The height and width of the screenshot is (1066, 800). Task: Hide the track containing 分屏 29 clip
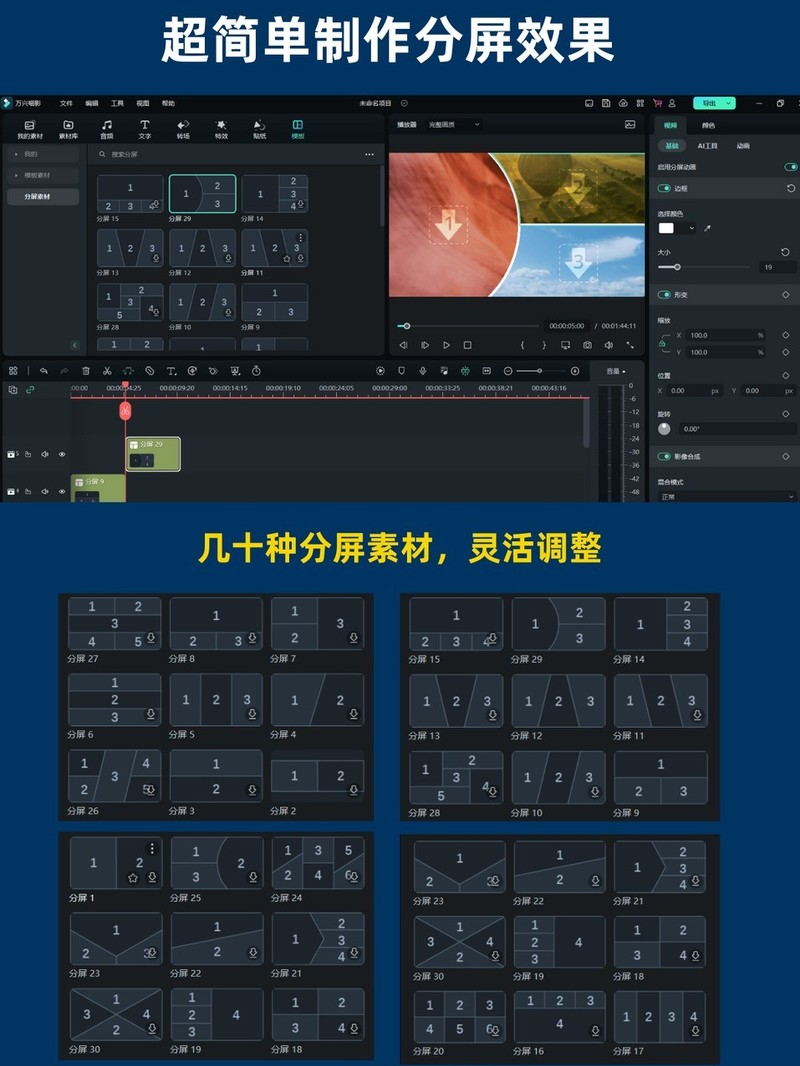(62, 454)
